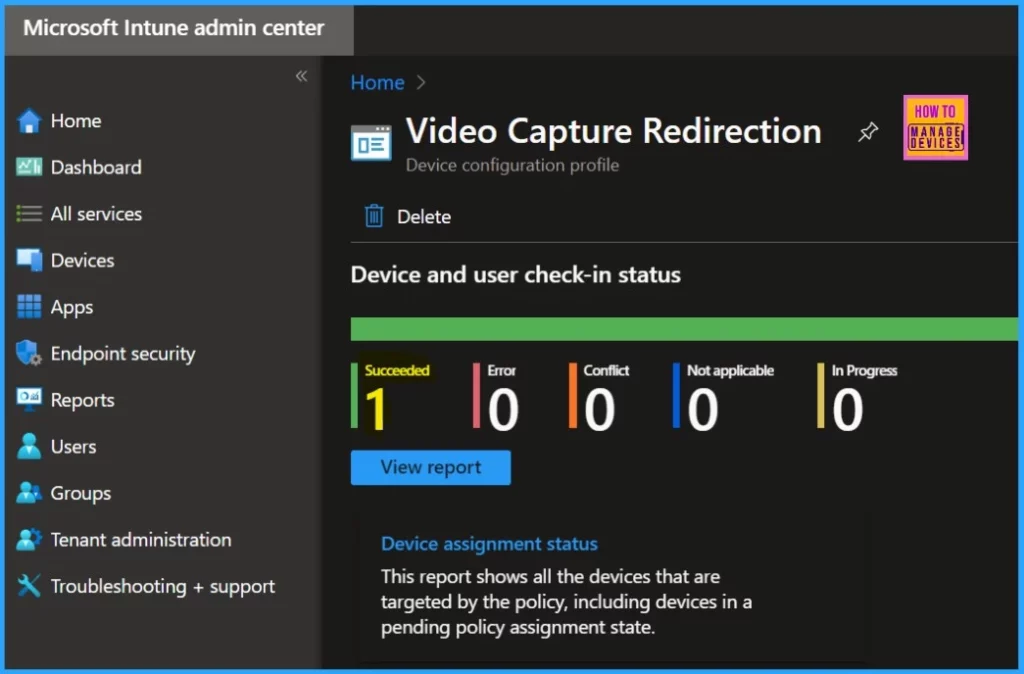Viewport: 1024px width, 674px height.
Task: Click the Device configuration profile subtitle
Action: (x=512, y=165)
